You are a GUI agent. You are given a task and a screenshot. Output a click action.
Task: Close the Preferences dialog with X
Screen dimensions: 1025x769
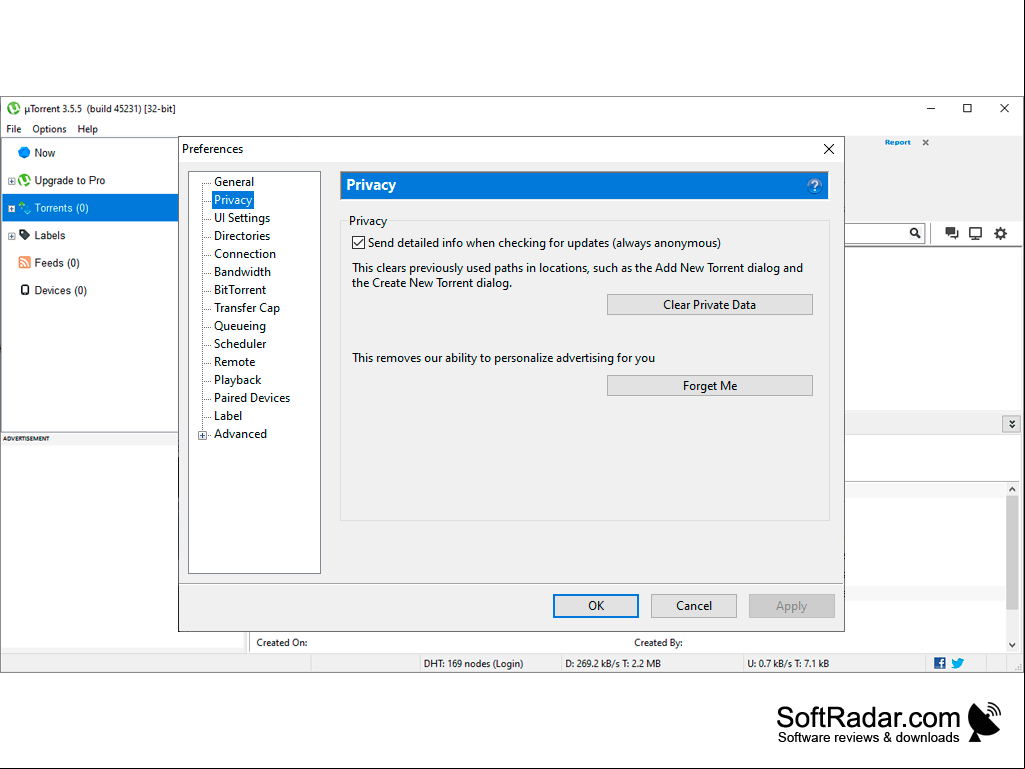tap(828, 149)
